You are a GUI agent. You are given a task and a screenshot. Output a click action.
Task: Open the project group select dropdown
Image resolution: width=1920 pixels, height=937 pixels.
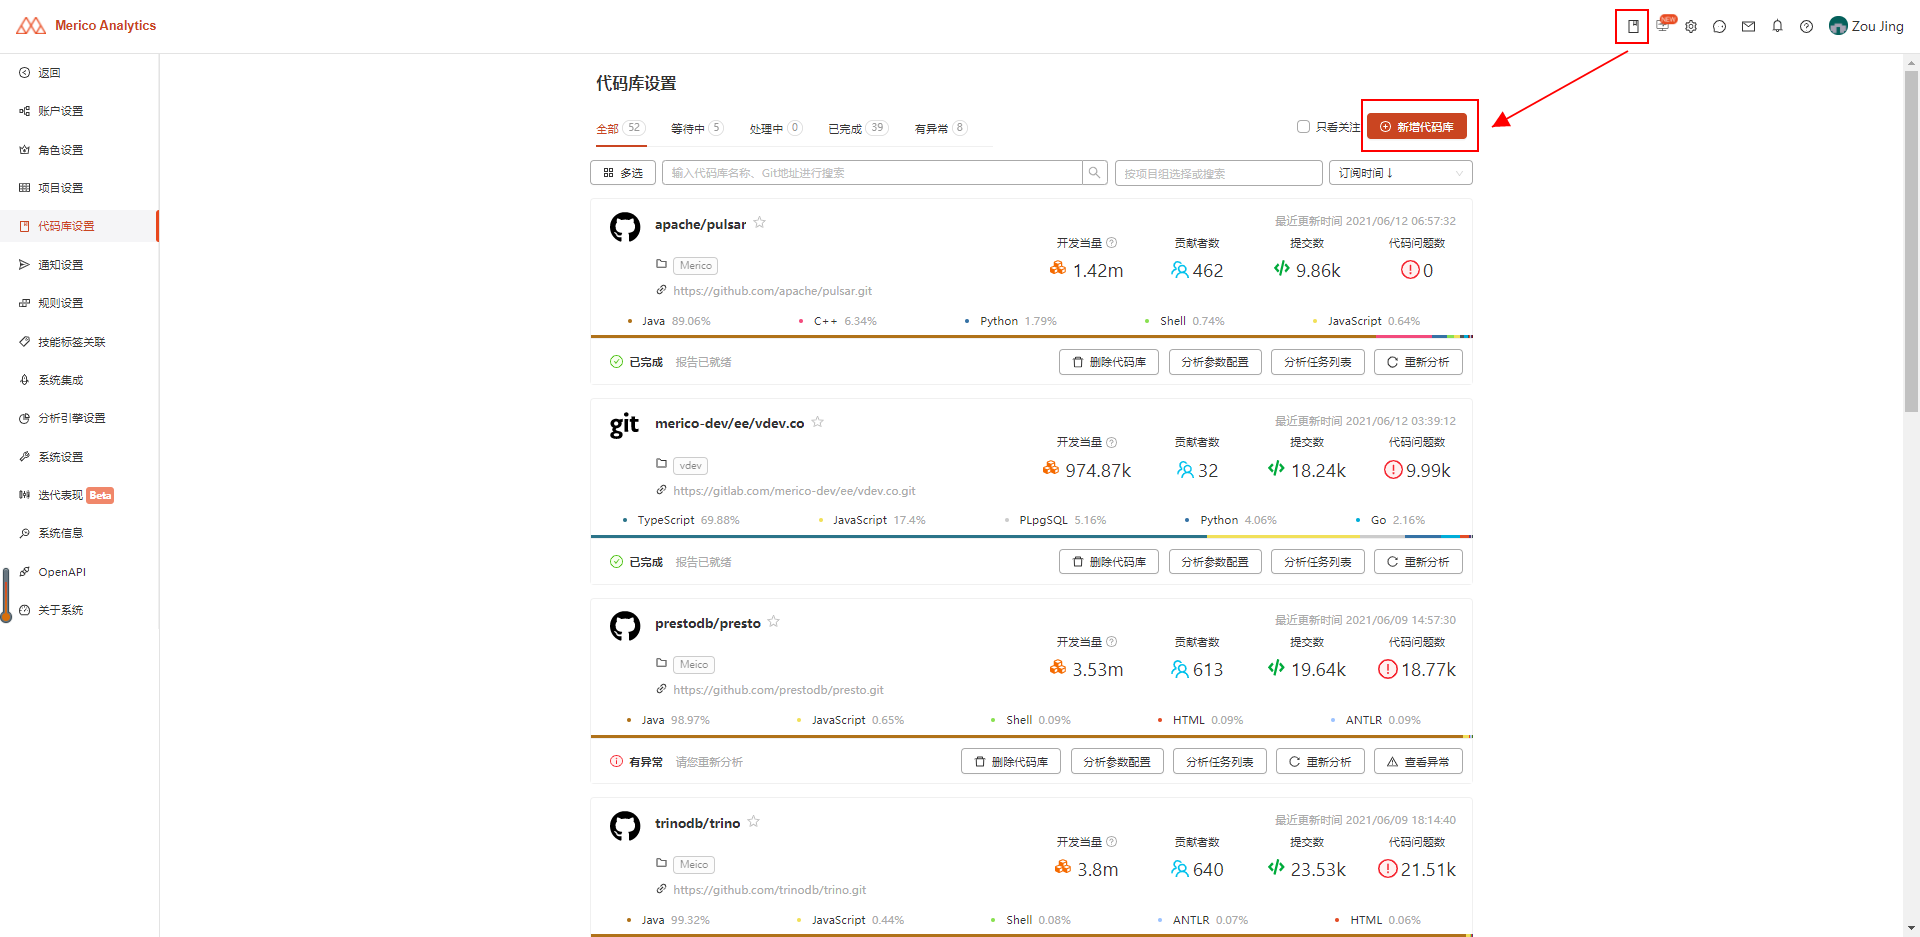click(x=1218, y=173)
